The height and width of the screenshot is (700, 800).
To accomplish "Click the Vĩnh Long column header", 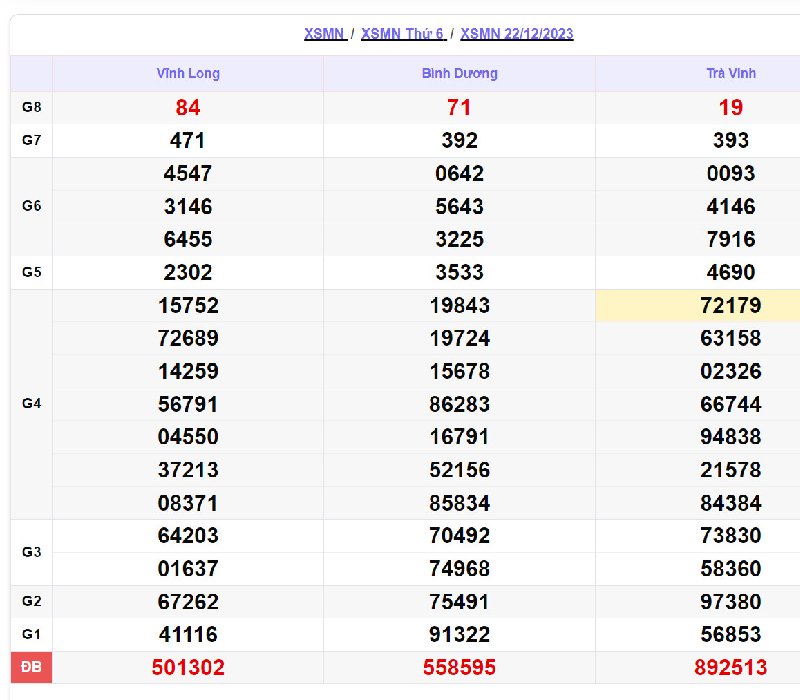I will tap(188, 74).
